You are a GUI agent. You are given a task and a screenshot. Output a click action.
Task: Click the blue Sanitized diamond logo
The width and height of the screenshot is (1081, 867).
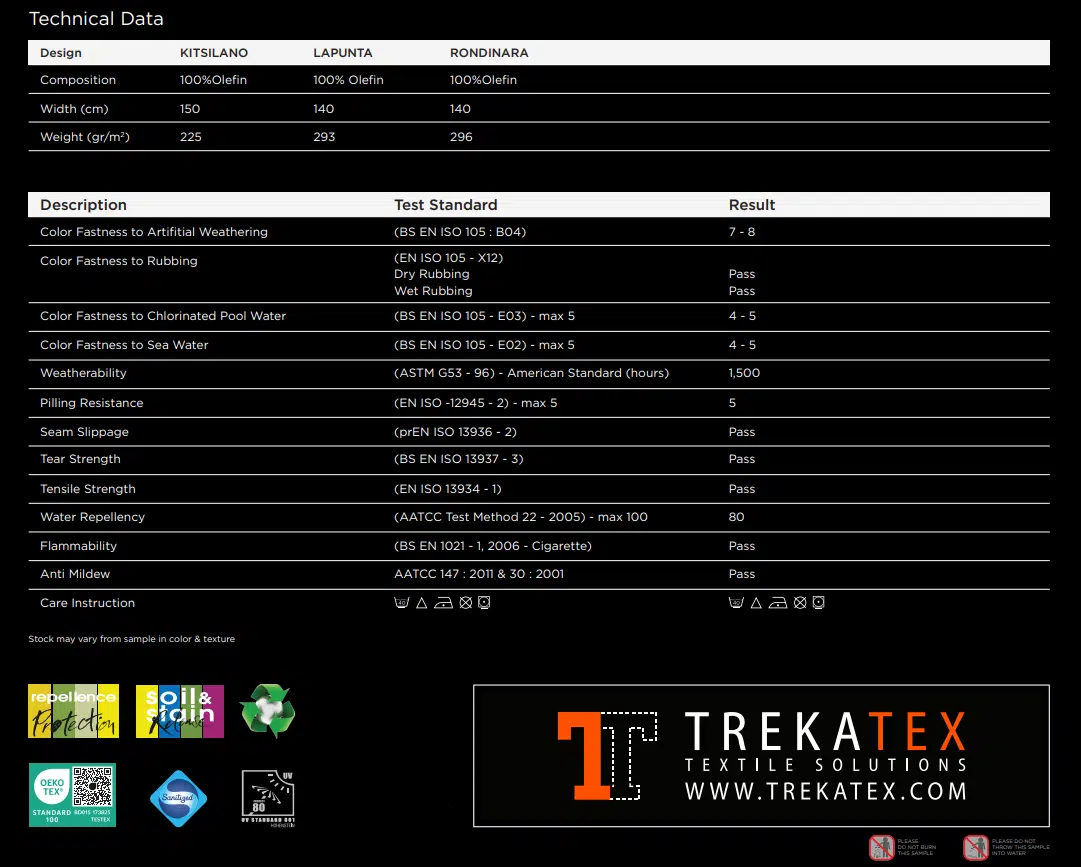point(178,798)
